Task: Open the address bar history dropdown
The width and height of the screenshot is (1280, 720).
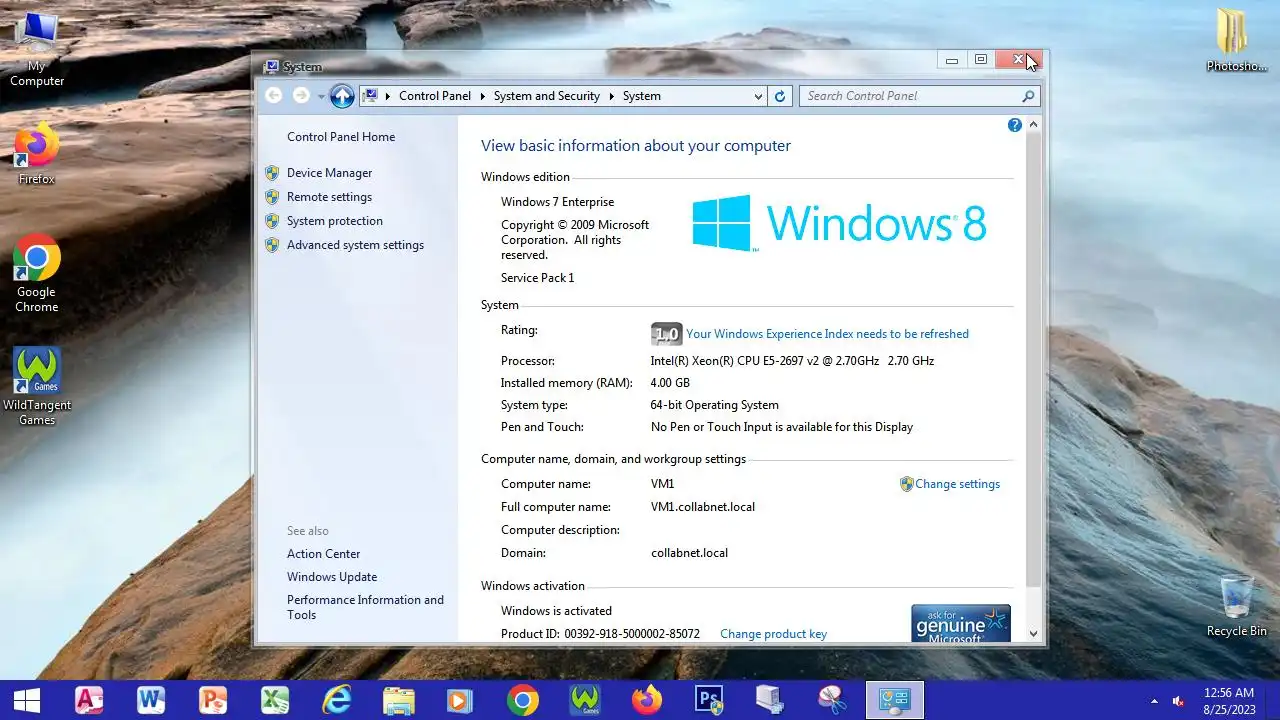Action: point(758,96)
